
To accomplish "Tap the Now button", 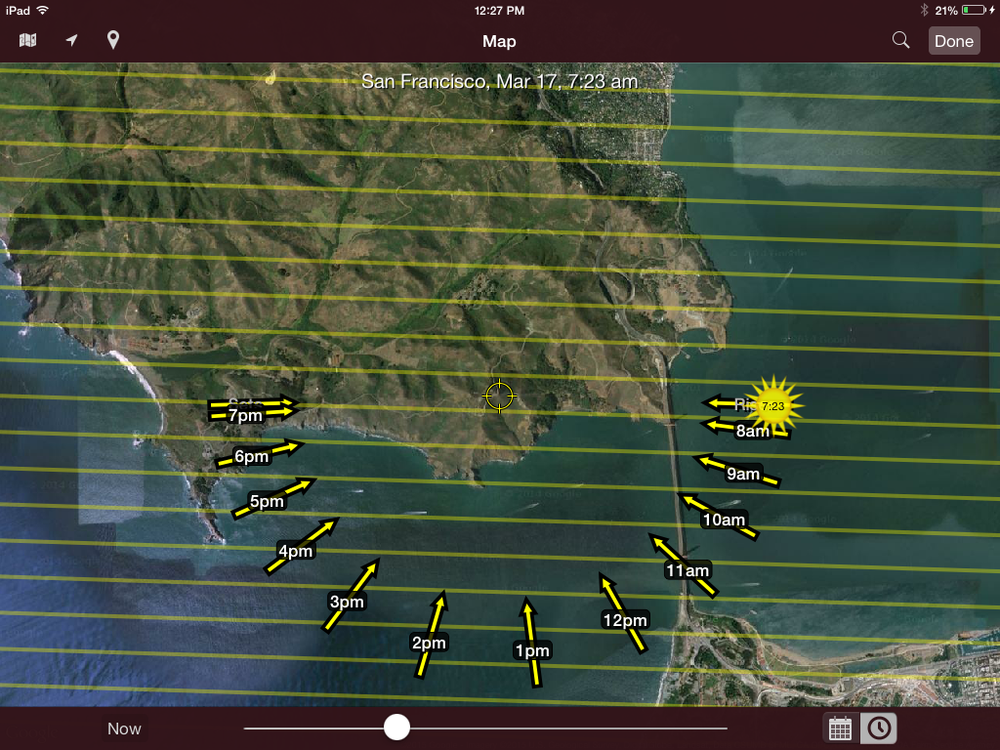I will 124,728.
